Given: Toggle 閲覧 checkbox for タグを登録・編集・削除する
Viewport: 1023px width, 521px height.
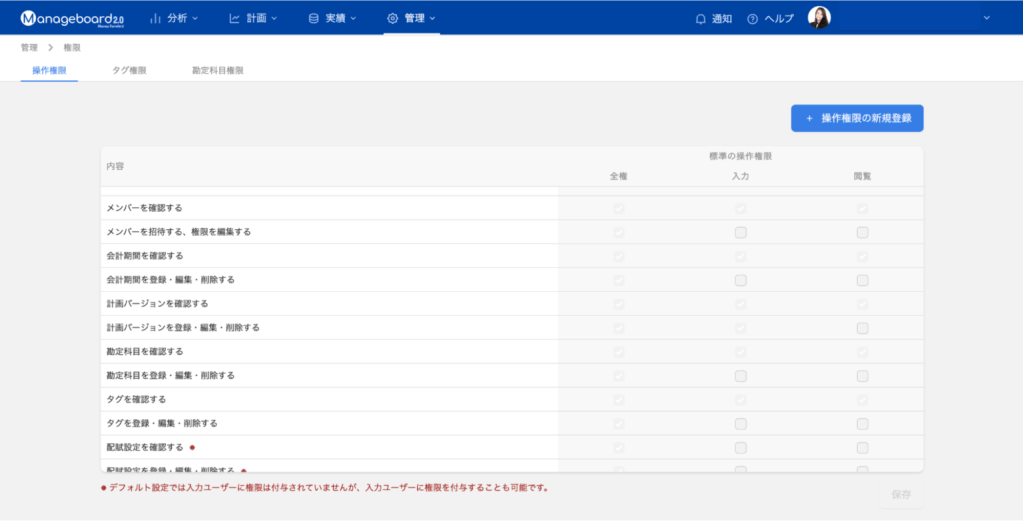Looking at the screenshot, I should coord(862,424).
